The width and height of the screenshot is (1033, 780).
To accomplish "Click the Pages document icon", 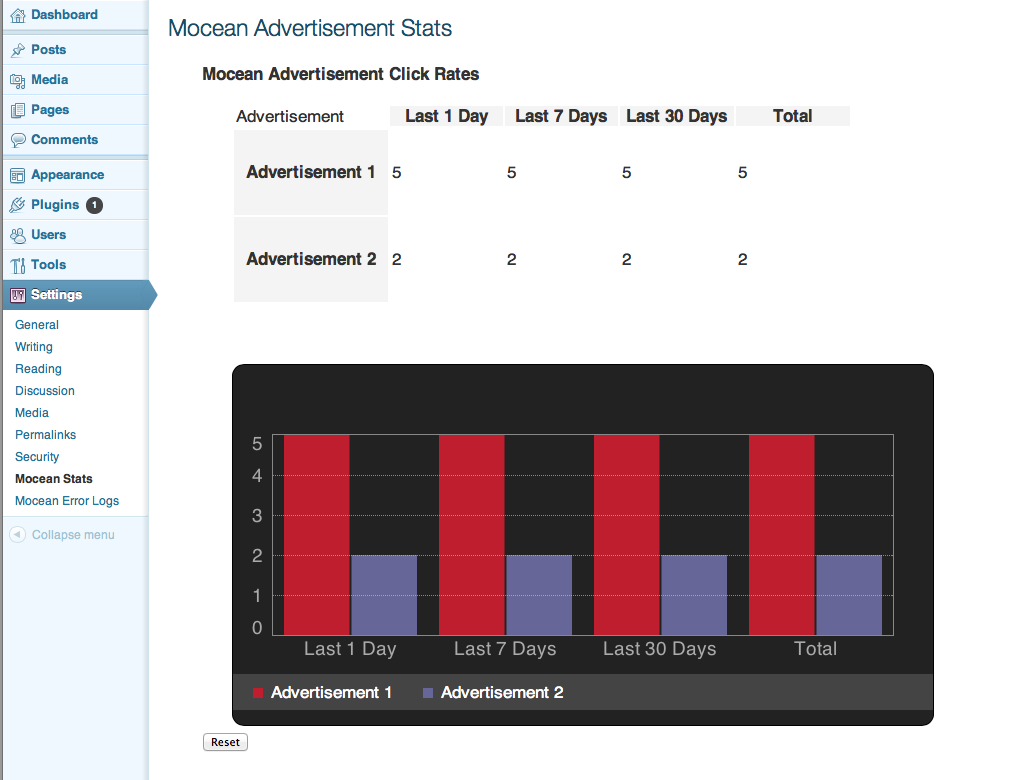I will 18,110.
